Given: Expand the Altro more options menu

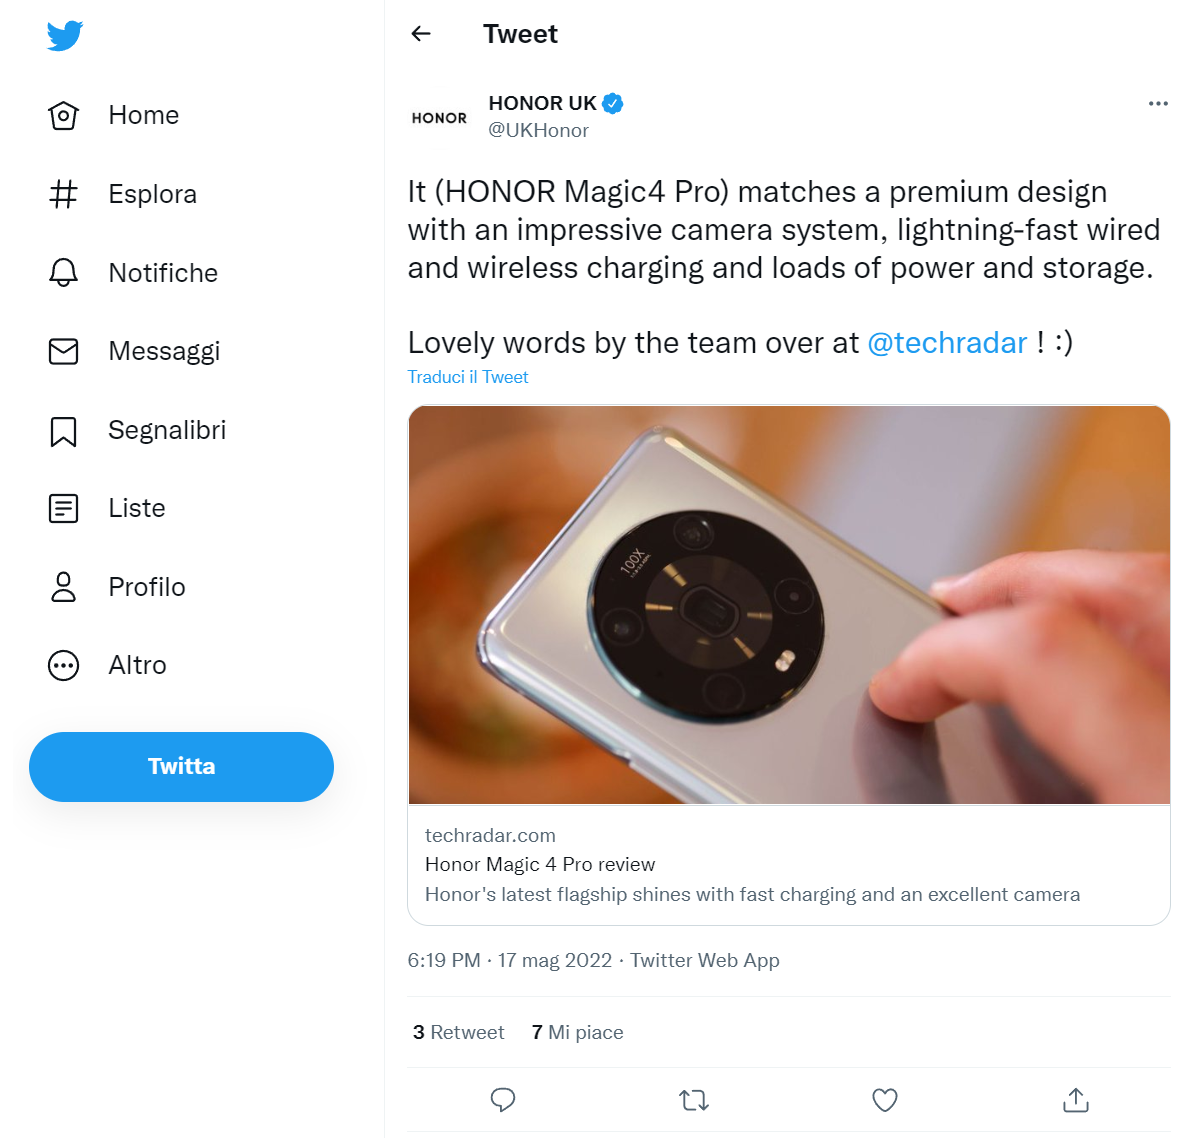Looking at the screenshot, I should pos(137,665).
